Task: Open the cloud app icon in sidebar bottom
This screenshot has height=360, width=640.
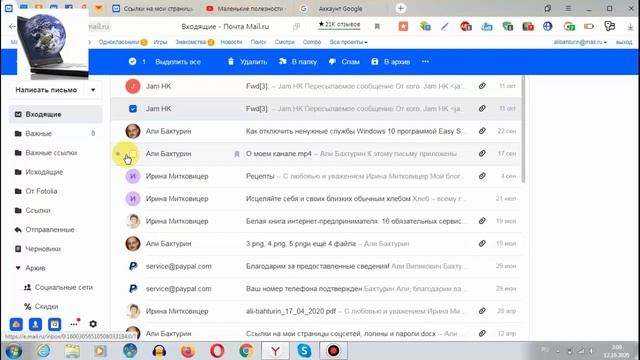Action: pyautogui.click(x=16, y=324)
